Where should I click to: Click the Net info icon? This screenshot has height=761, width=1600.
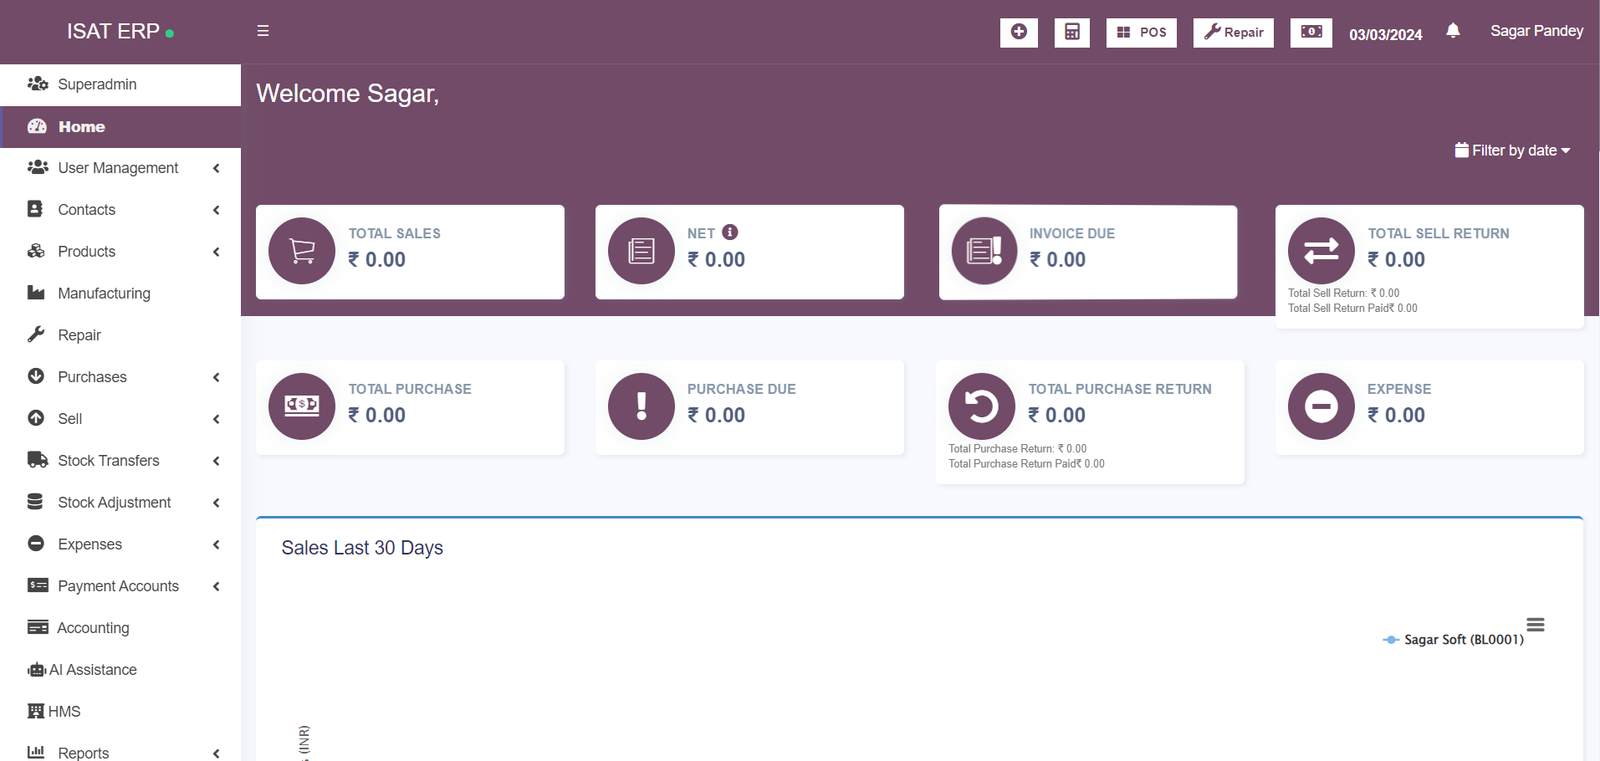730,232
